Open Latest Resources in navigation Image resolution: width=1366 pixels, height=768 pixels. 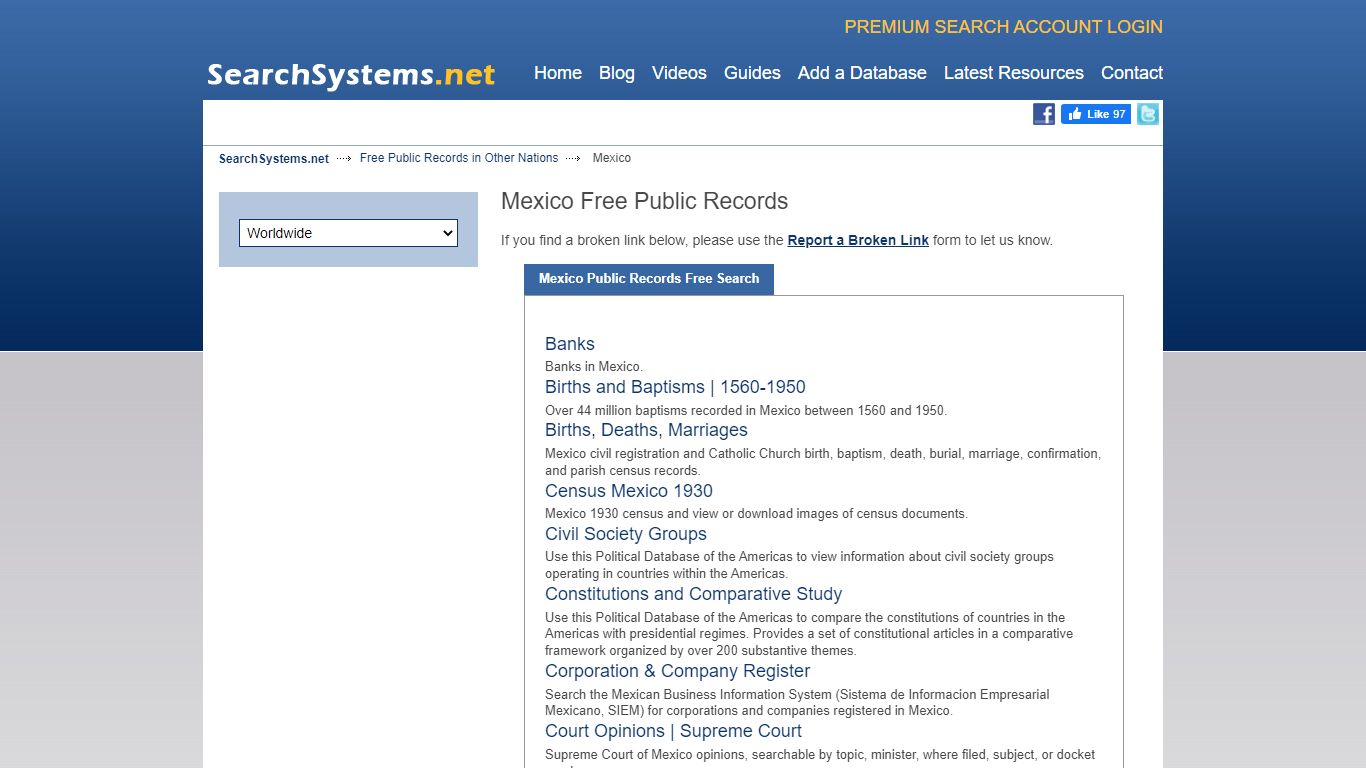pos(1014,73)
